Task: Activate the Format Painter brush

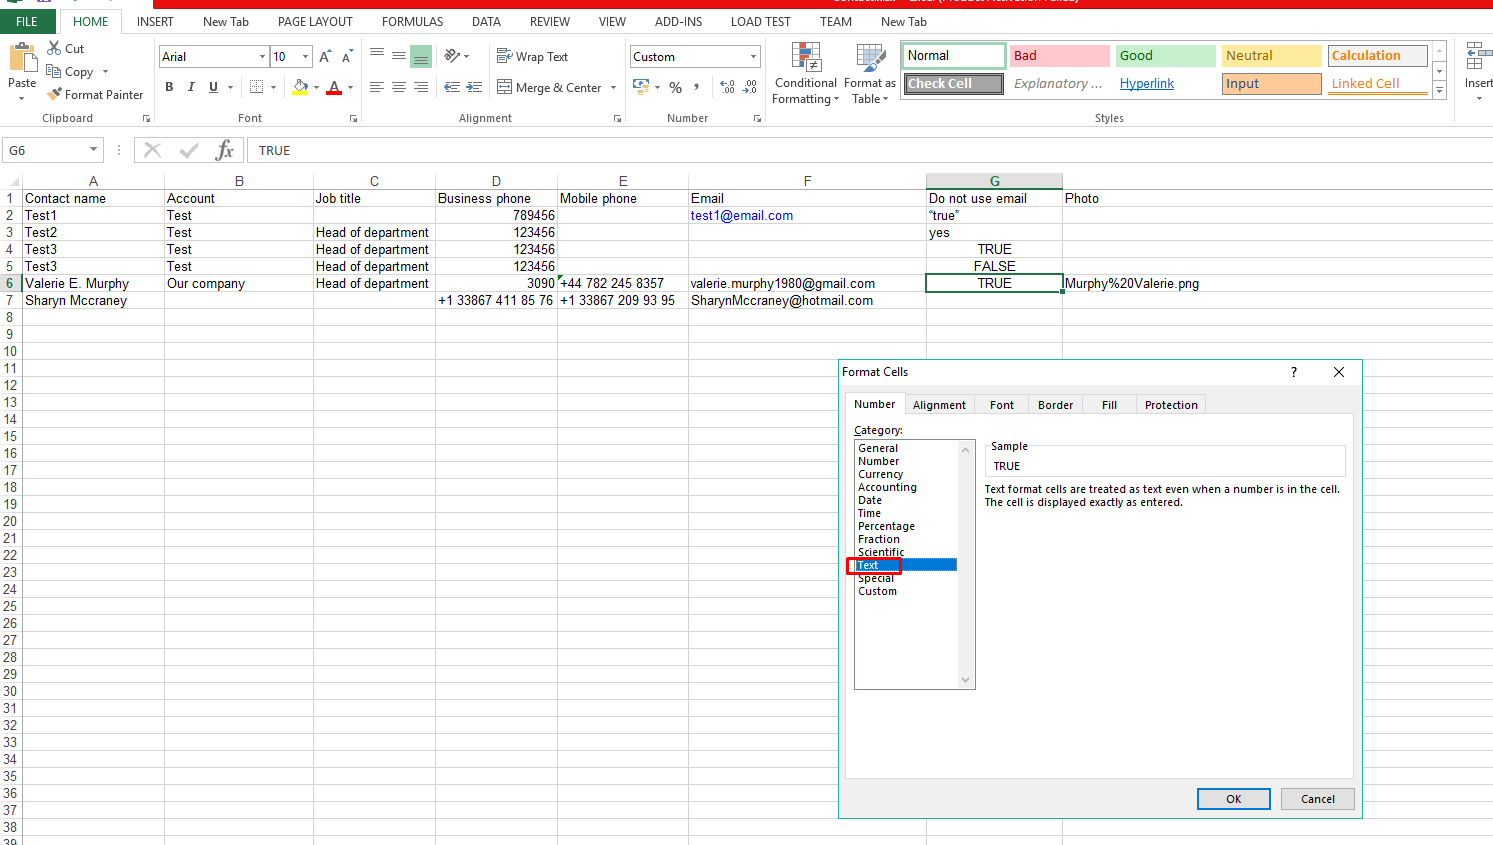Action: (54, 94)
